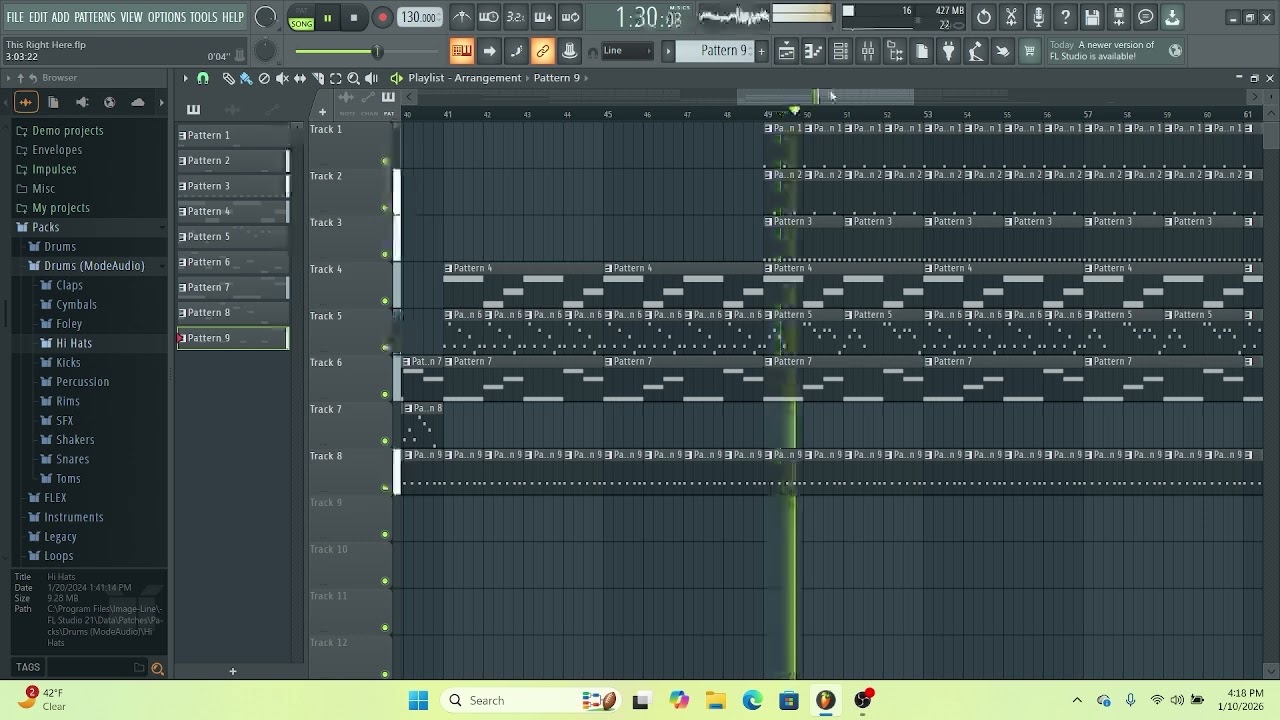Open the TOOLS menu

(204, 17)
